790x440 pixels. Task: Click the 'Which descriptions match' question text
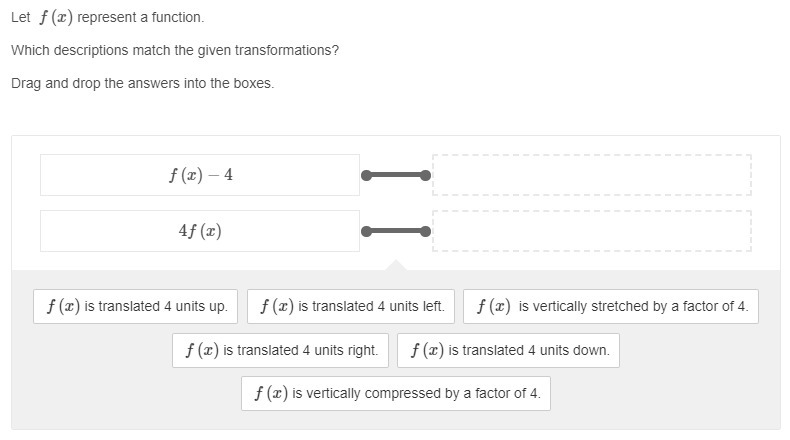pos(175,50)
